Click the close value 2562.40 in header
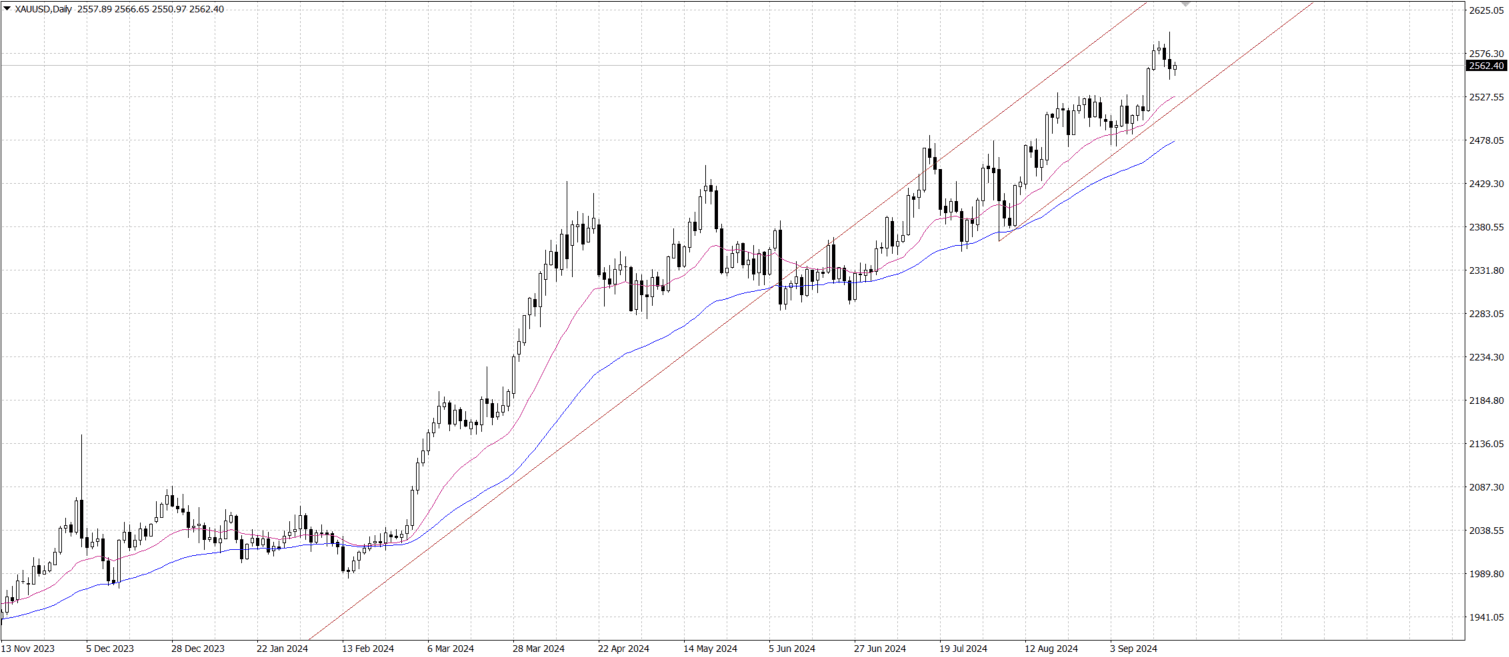 pyautogui.click(x=207, y=8)
